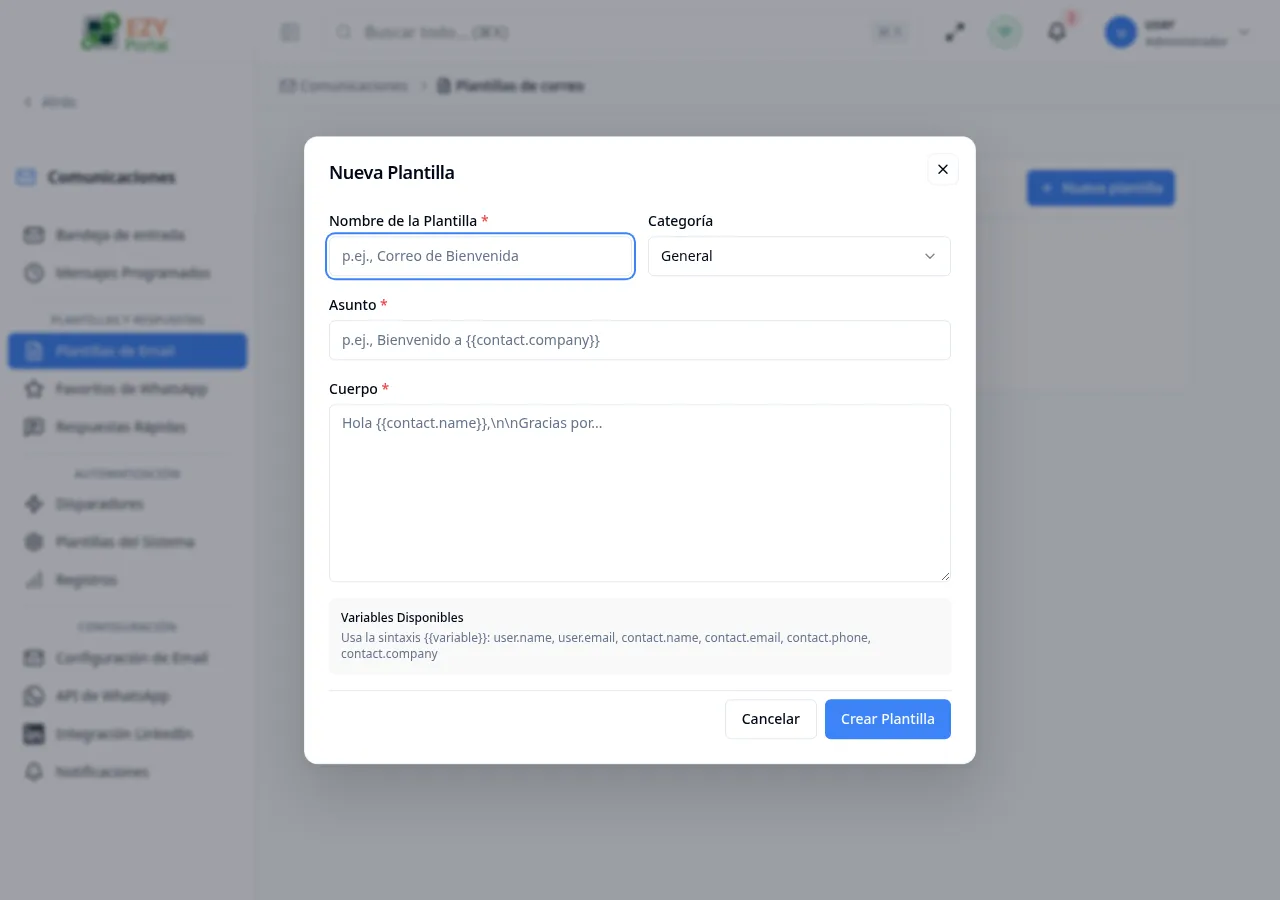Open Integración LinkedIn sidebar item
The image size is (1280, 900).
[127, 734]
